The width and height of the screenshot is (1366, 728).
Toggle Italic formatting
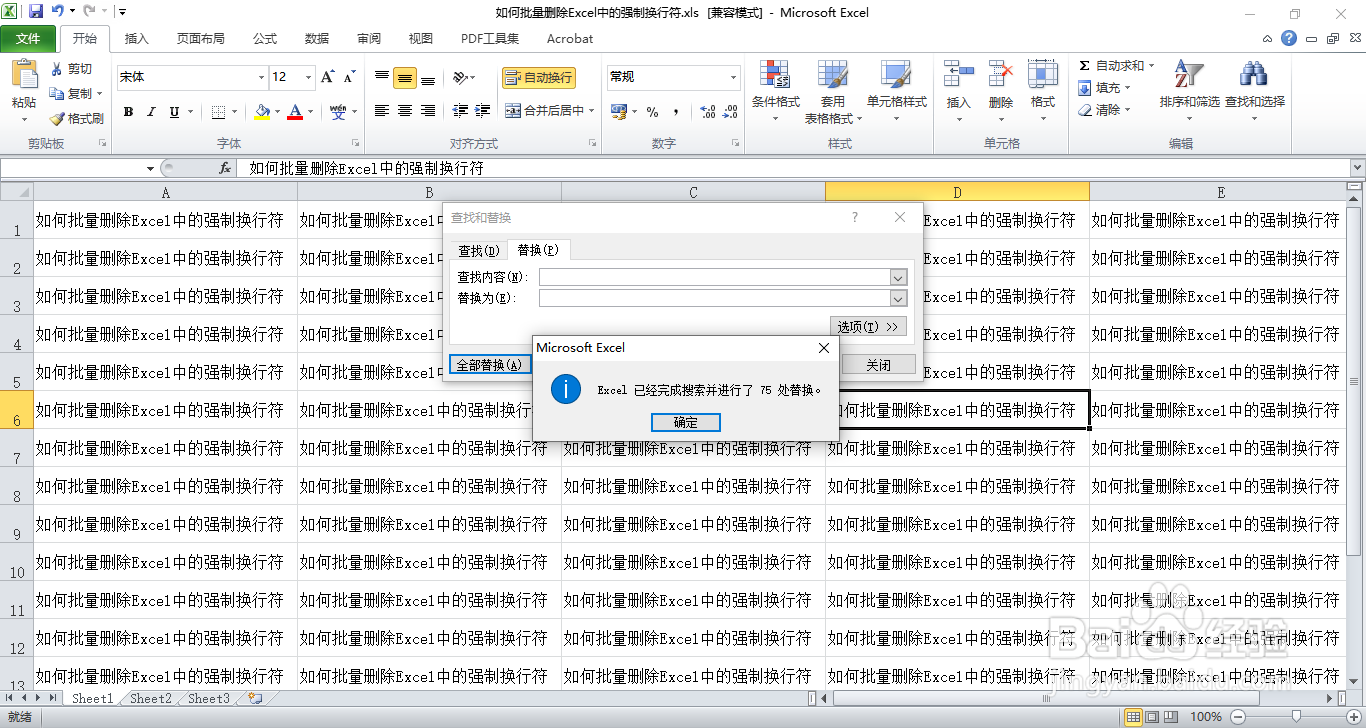[x=152, y=111]
